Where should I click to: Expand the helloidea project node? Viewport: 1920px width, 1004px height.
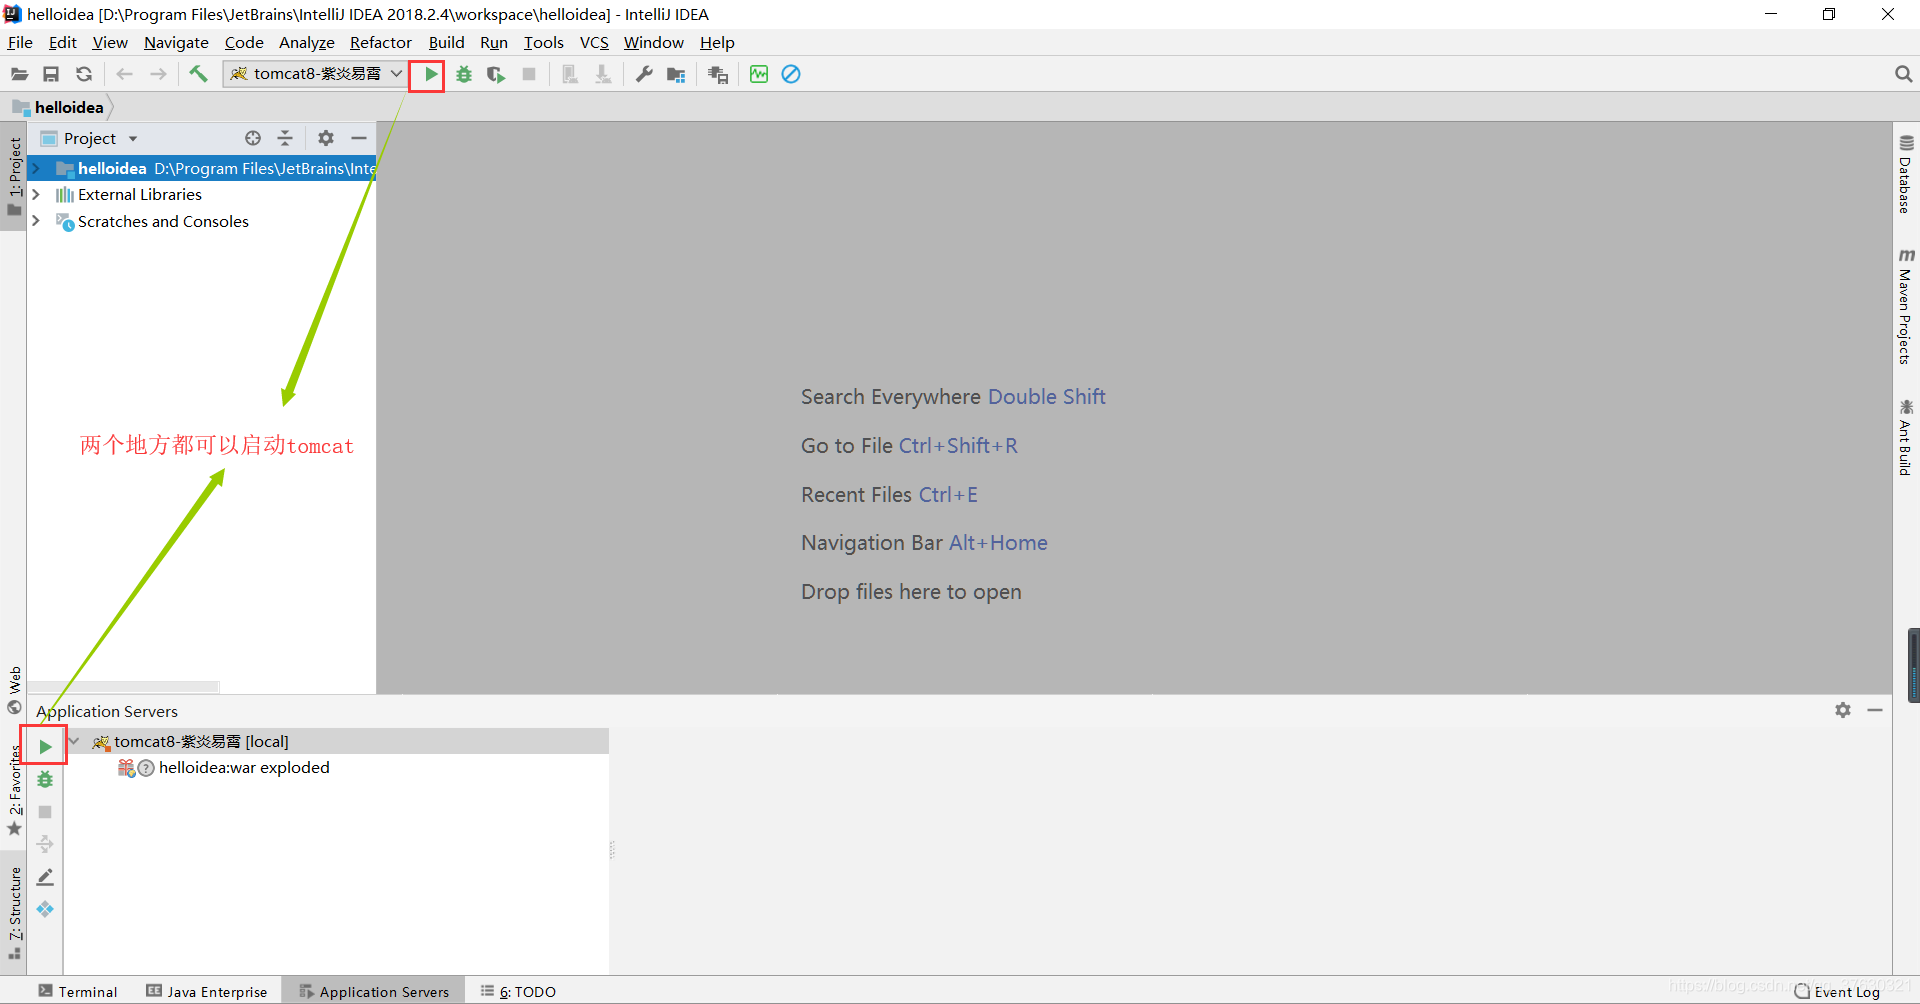(x=36, y=168)
